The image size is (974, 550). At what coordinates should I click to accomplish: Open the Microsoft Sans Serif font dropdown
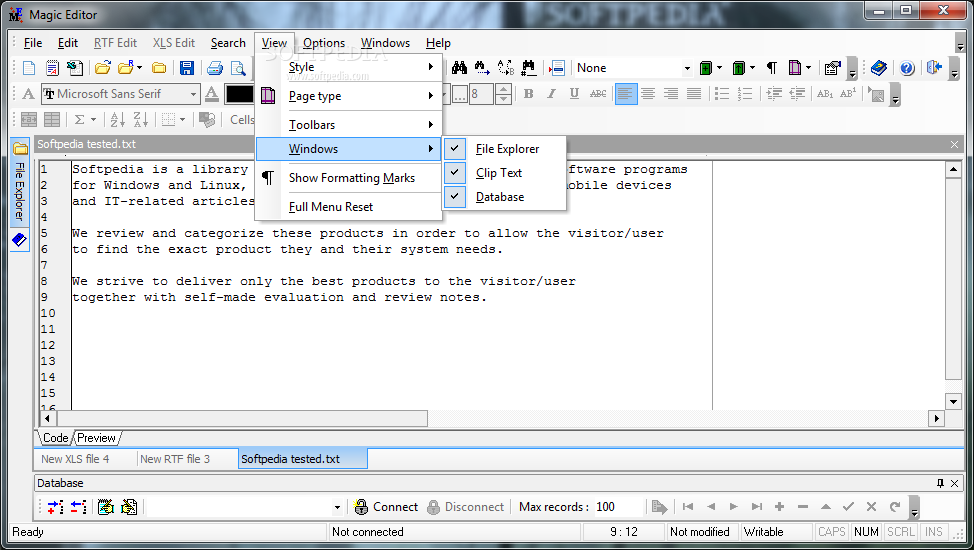193,94
